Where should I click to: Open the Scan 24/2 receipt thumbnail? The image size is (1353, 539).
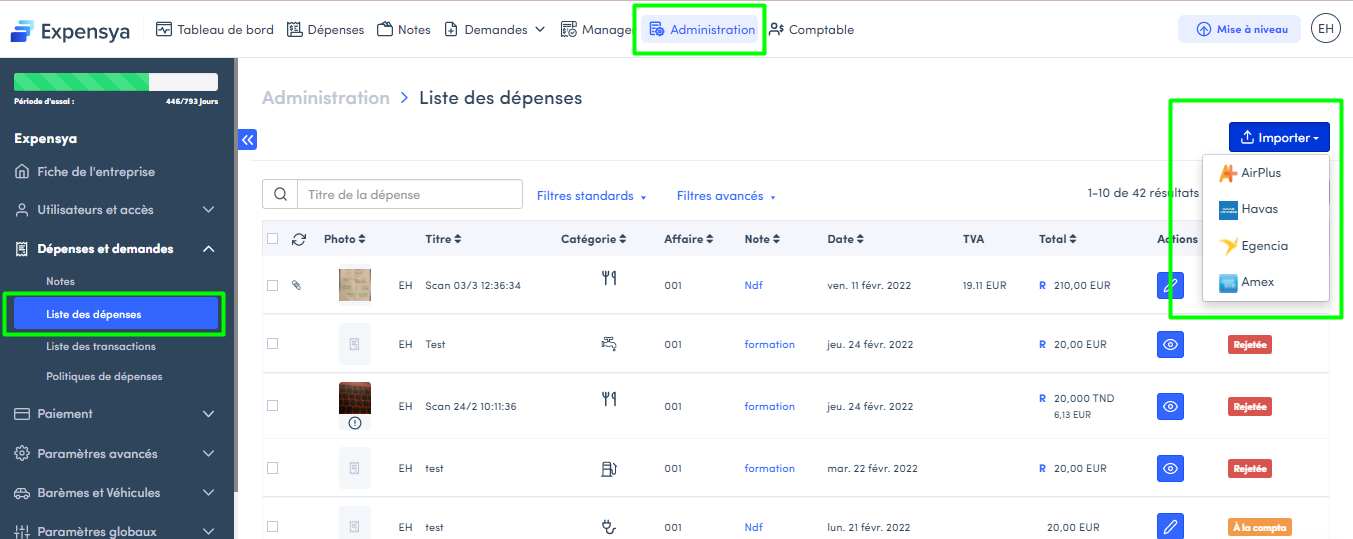pyautogui.click(x=355, y=398)
